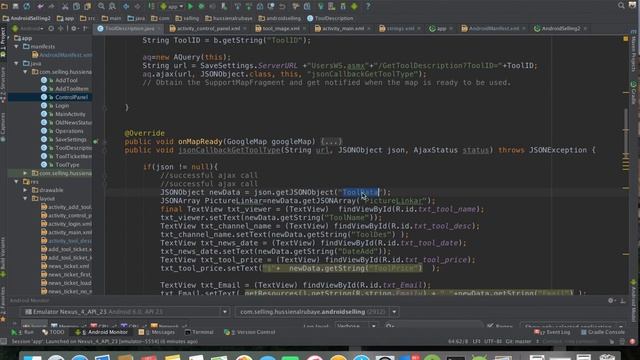640x360 pixels.
Task: Click the UTF-8 encoding status entry
Action: coord(493,341)
